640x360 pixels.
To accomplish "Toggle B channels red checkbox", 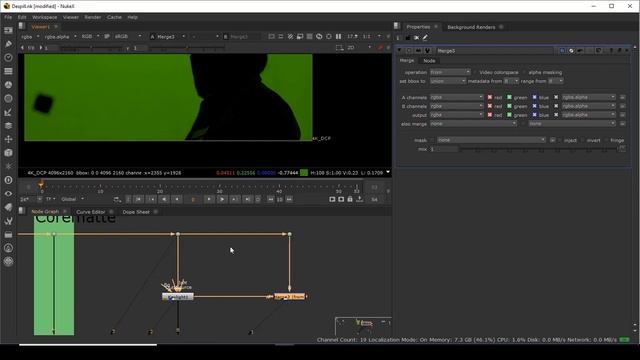I will [x=490, y=106].
